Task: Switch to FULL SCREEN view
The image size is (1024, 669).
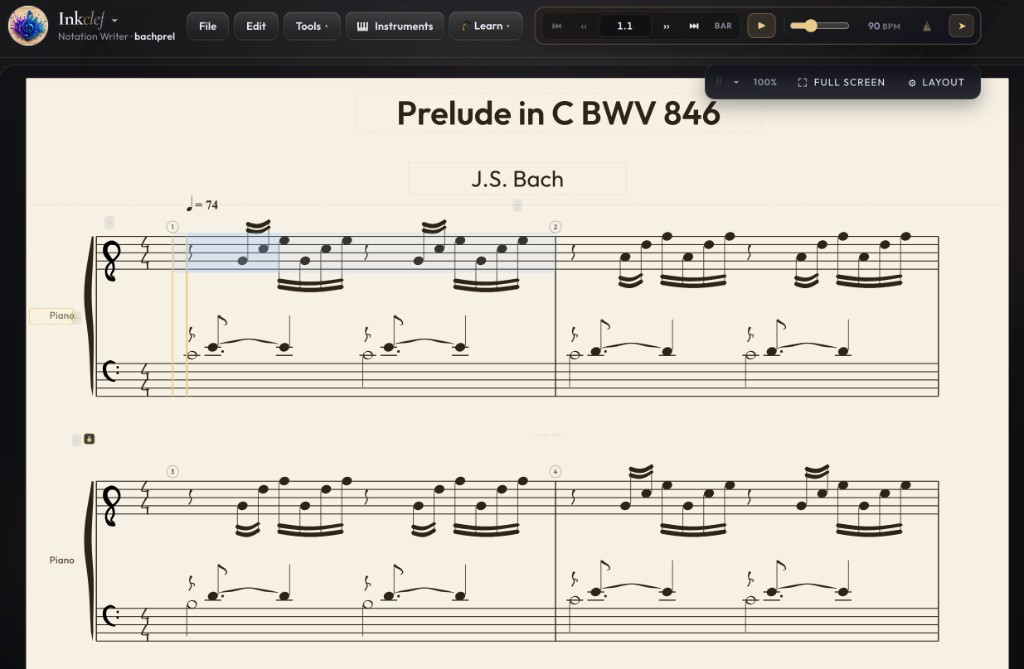Action: (841, 82)
